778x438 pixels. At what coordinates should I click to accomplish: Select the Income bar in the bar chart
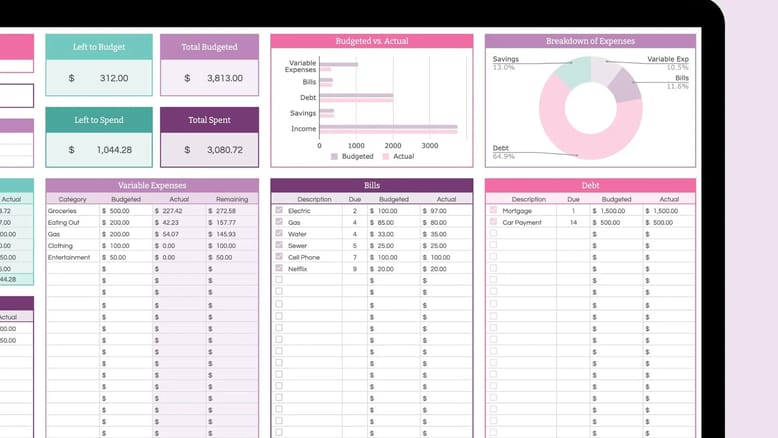[x=388, y=129]
